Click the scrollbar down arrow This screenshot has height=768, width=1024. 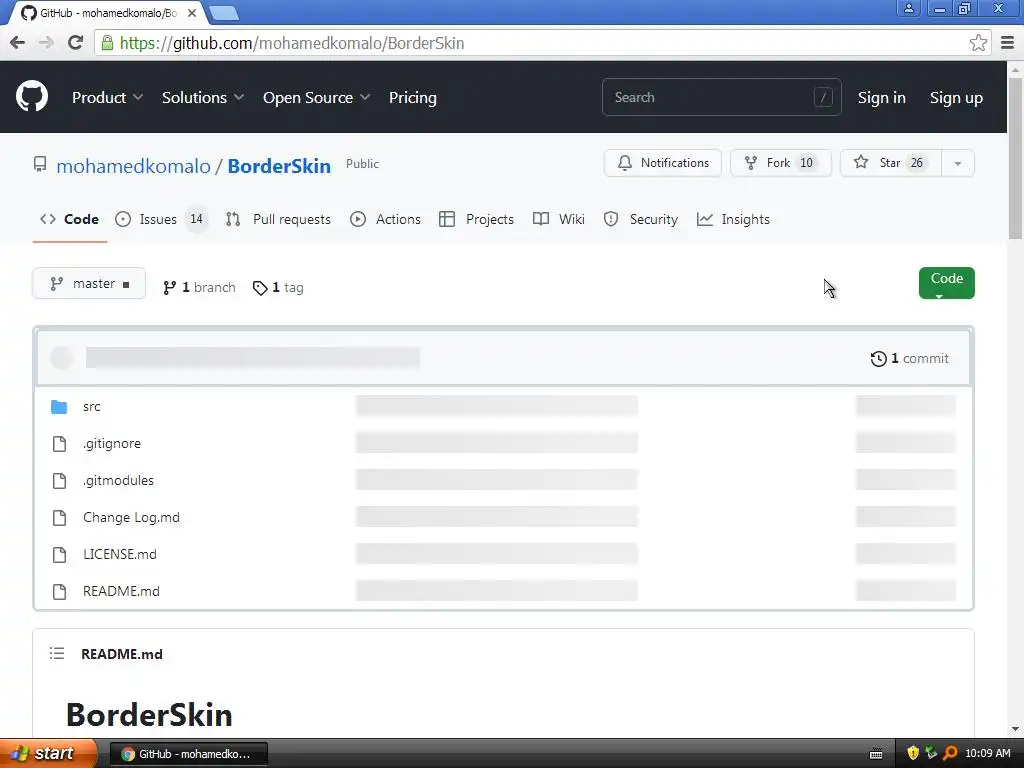pyautogui.click(x=1016, y=729)
